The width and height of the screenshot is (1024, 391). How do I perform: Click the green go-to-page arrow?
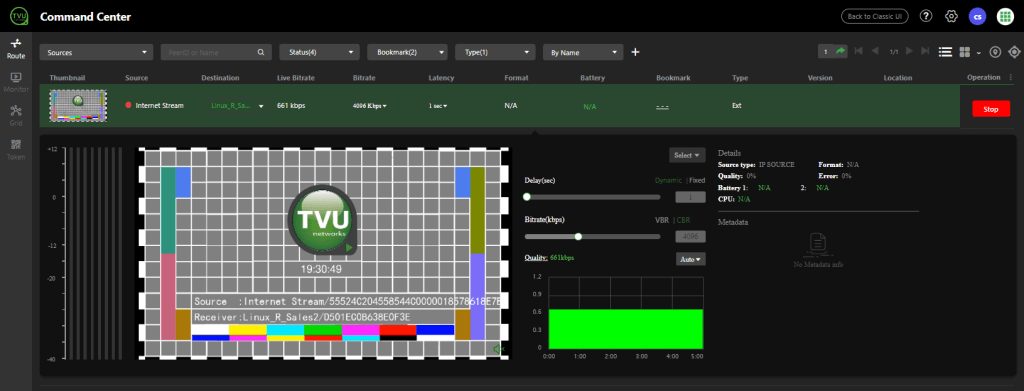840,51
